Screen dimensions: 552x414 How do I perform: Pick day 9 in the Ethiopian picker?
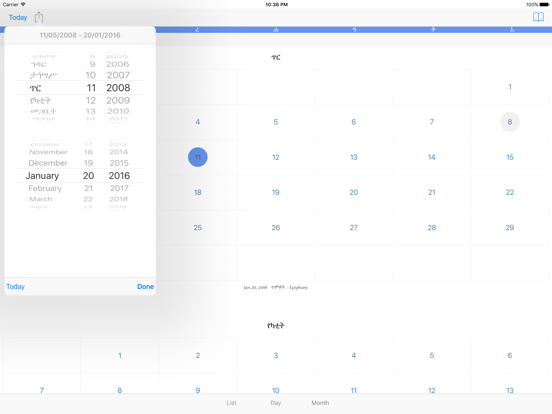92,64
